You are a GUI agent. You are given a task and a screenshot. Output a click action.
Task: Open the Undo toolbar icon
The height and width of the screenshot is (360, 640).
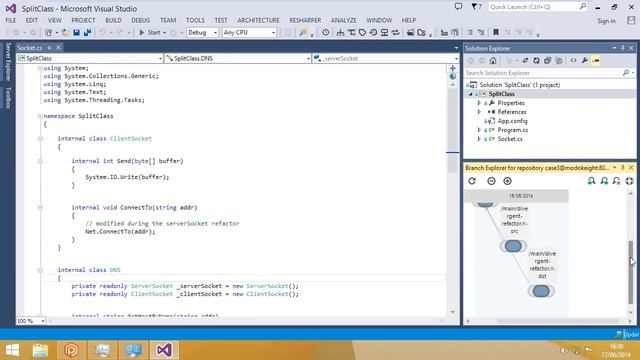pos(103,33)
